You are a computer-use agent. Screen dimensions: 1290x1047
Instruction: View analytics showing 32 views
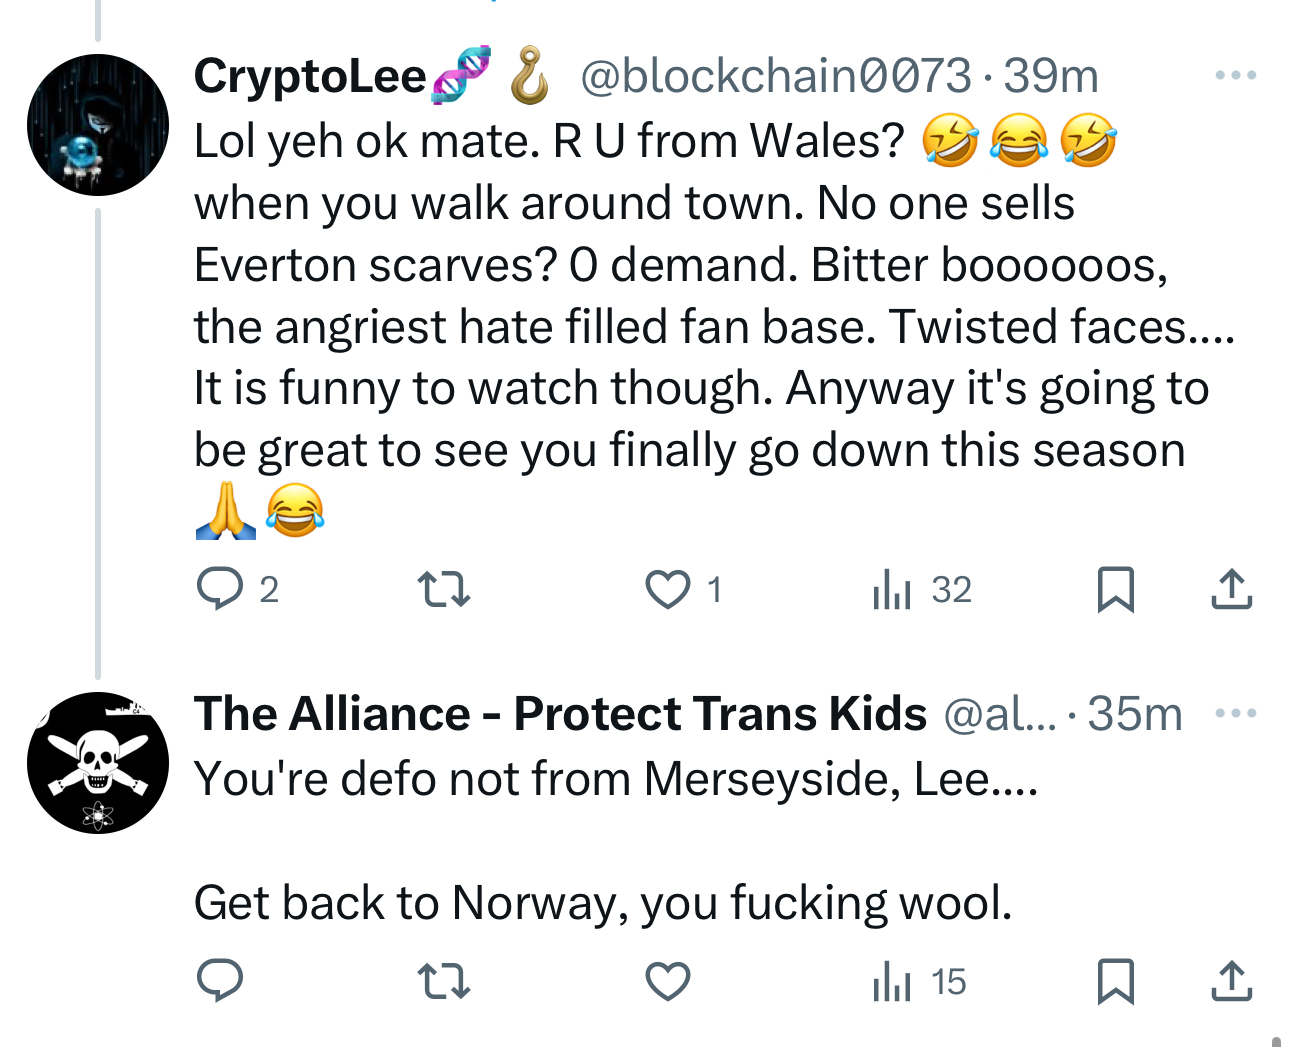(x=920, y=589)
